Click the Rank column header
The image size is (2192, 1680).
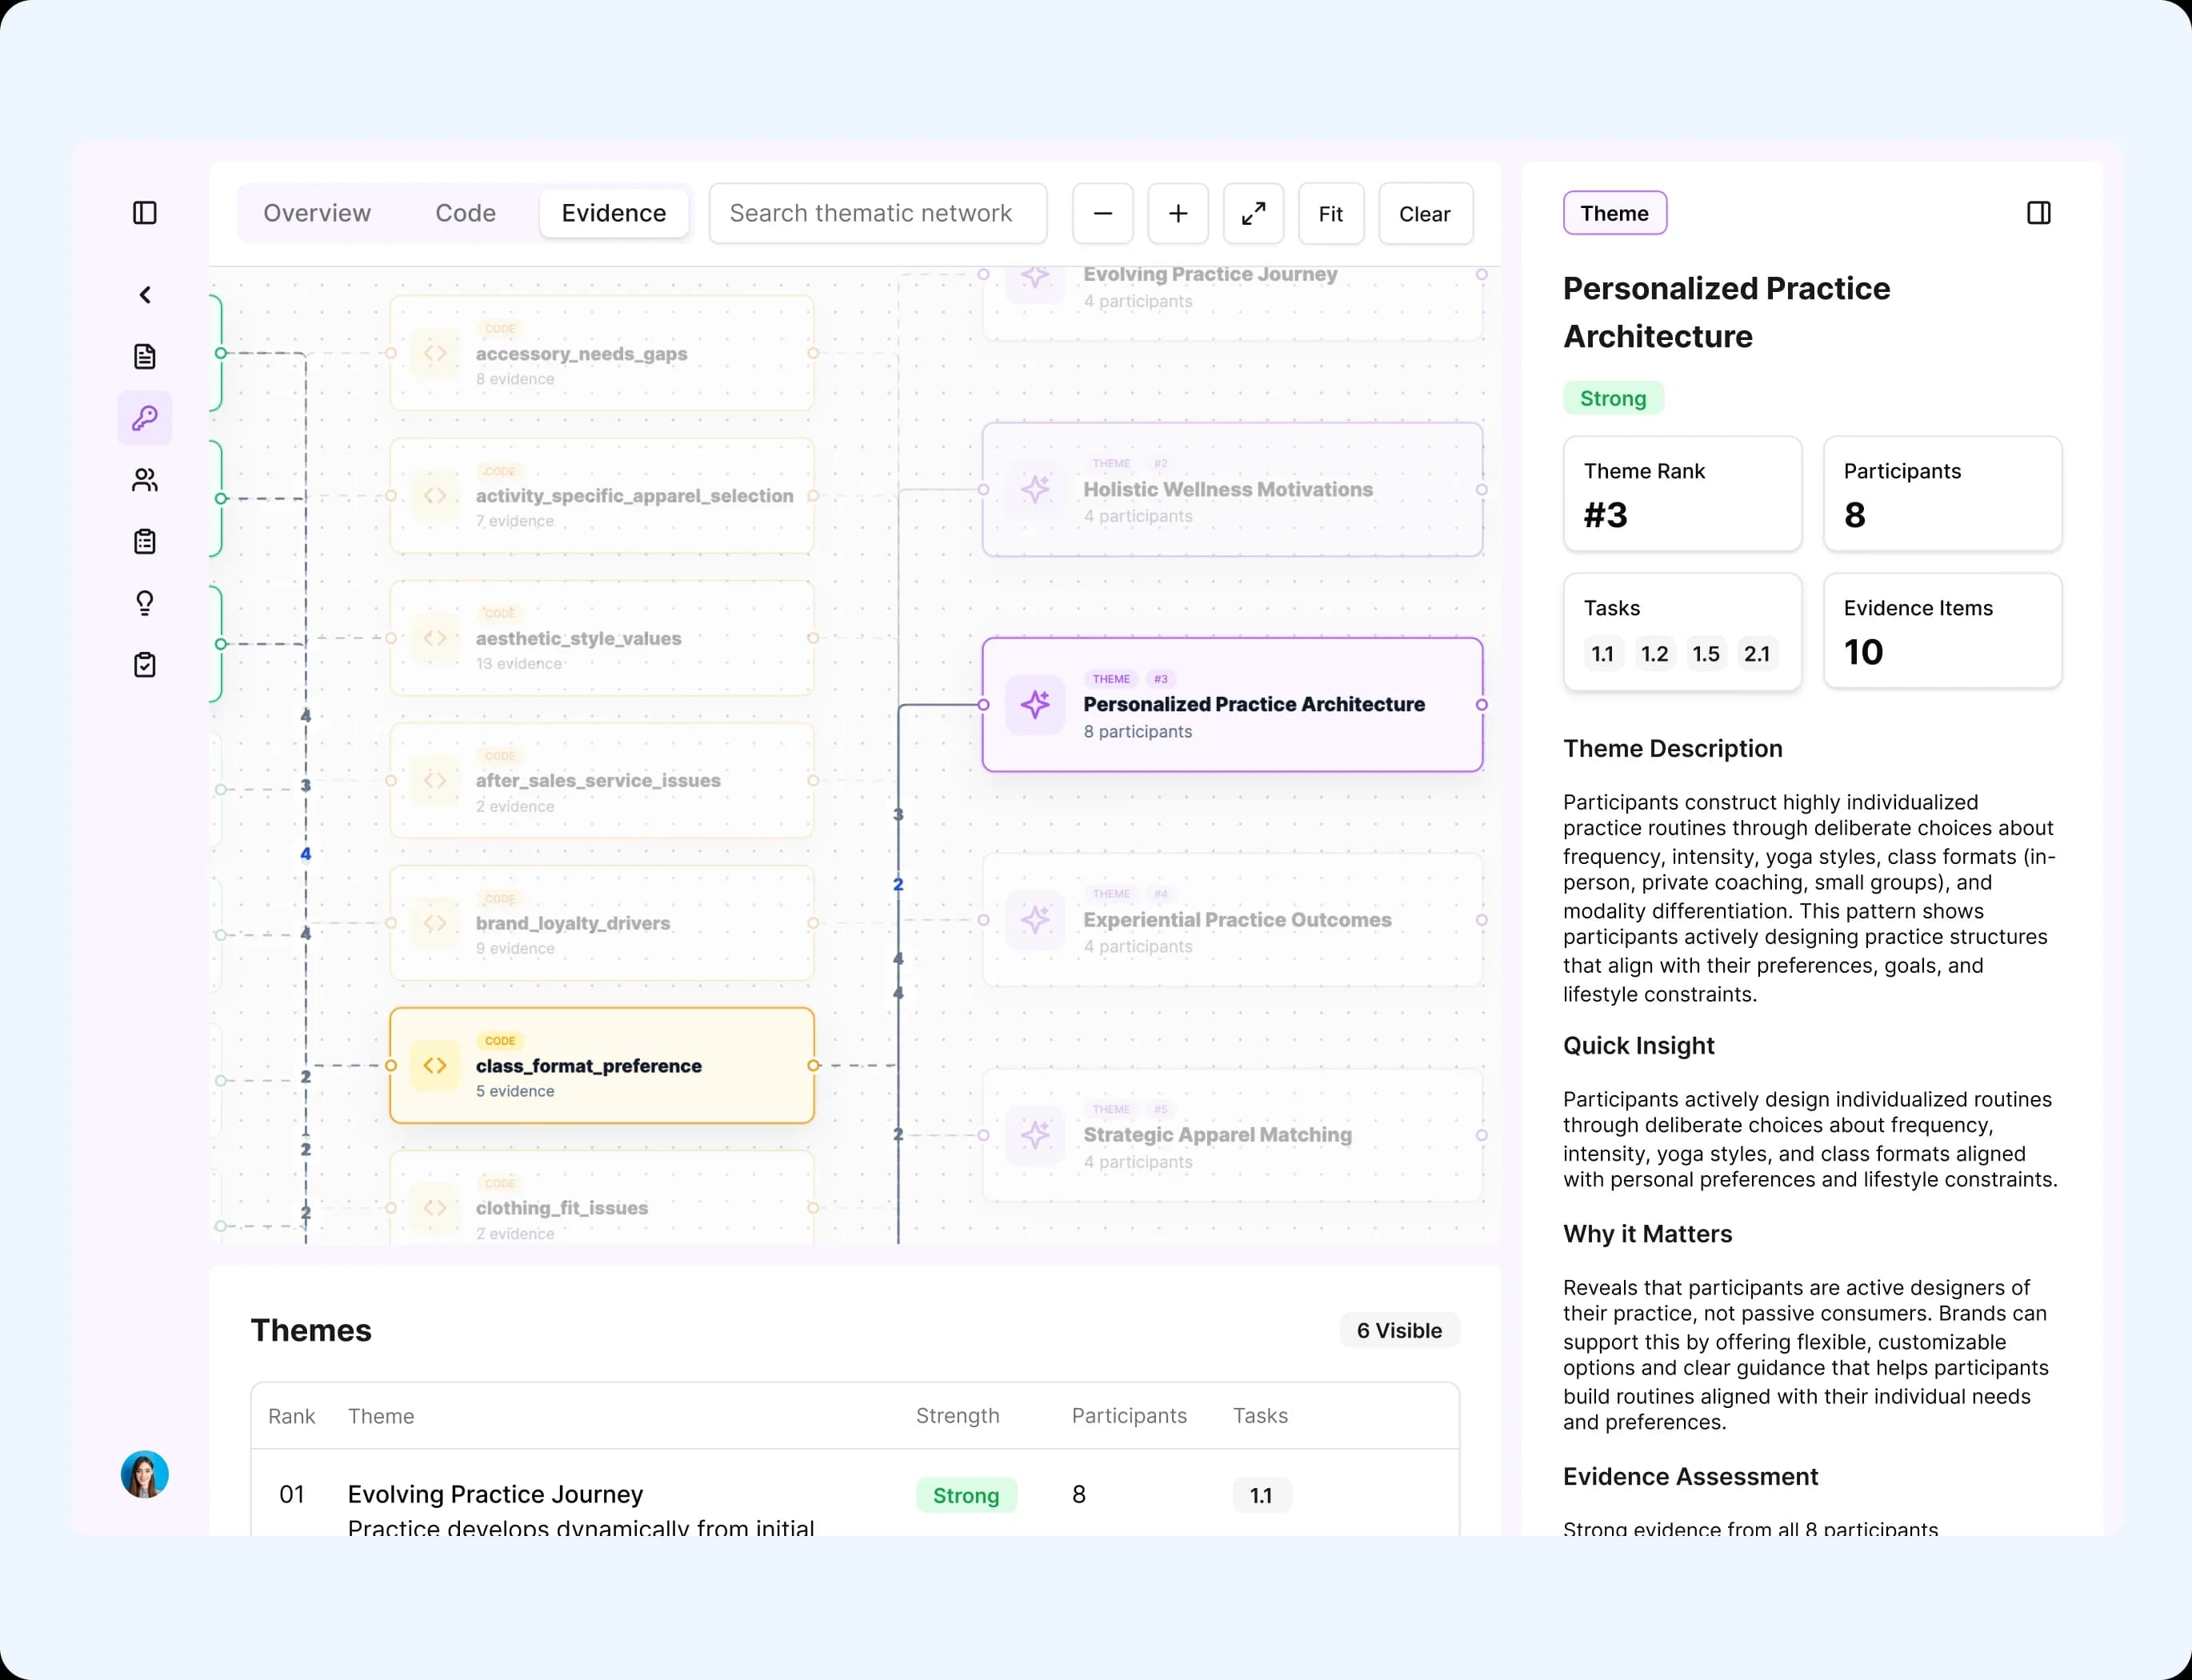click(291, 1416)
